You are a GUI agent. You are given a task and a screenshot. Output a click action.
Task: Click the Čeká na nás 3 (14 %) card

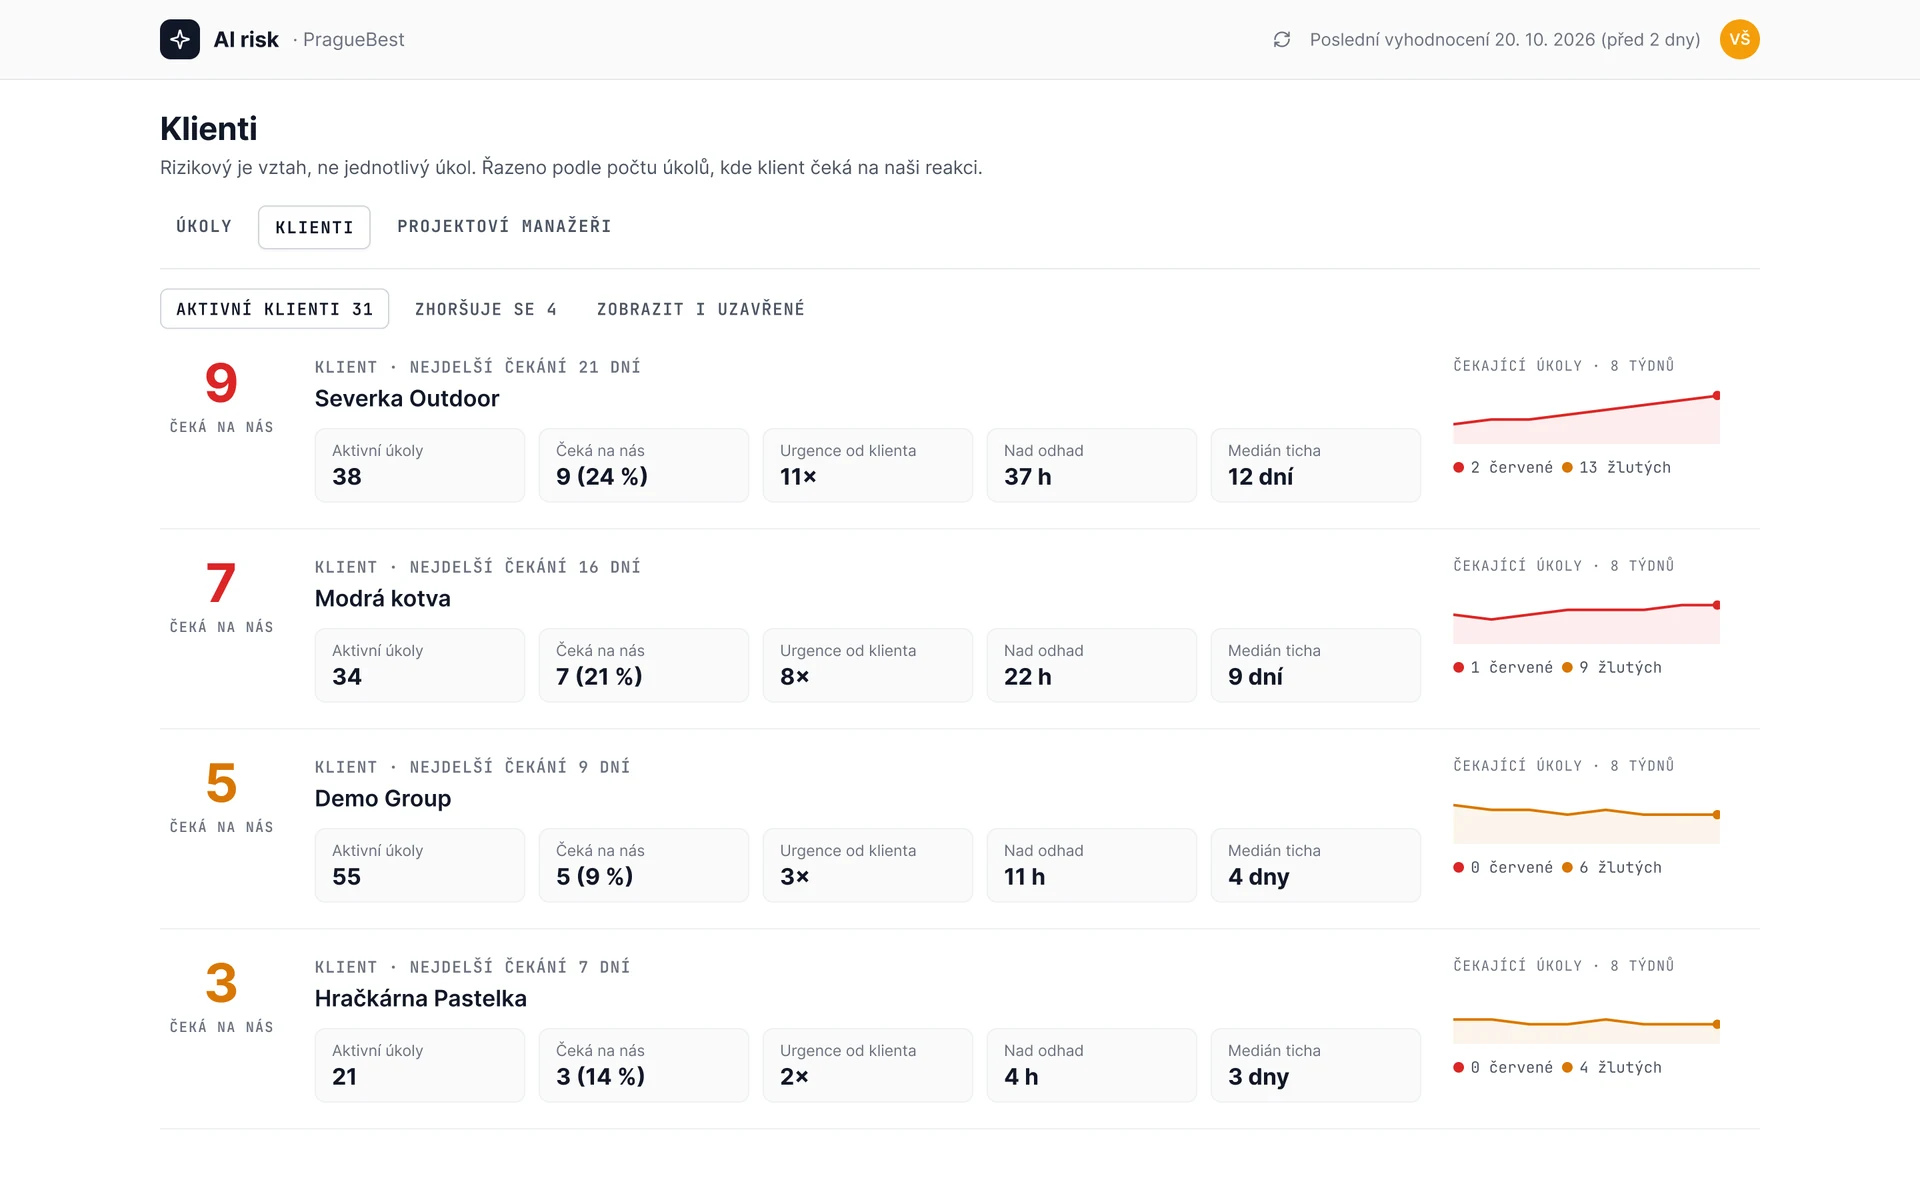coord(644,1065)
